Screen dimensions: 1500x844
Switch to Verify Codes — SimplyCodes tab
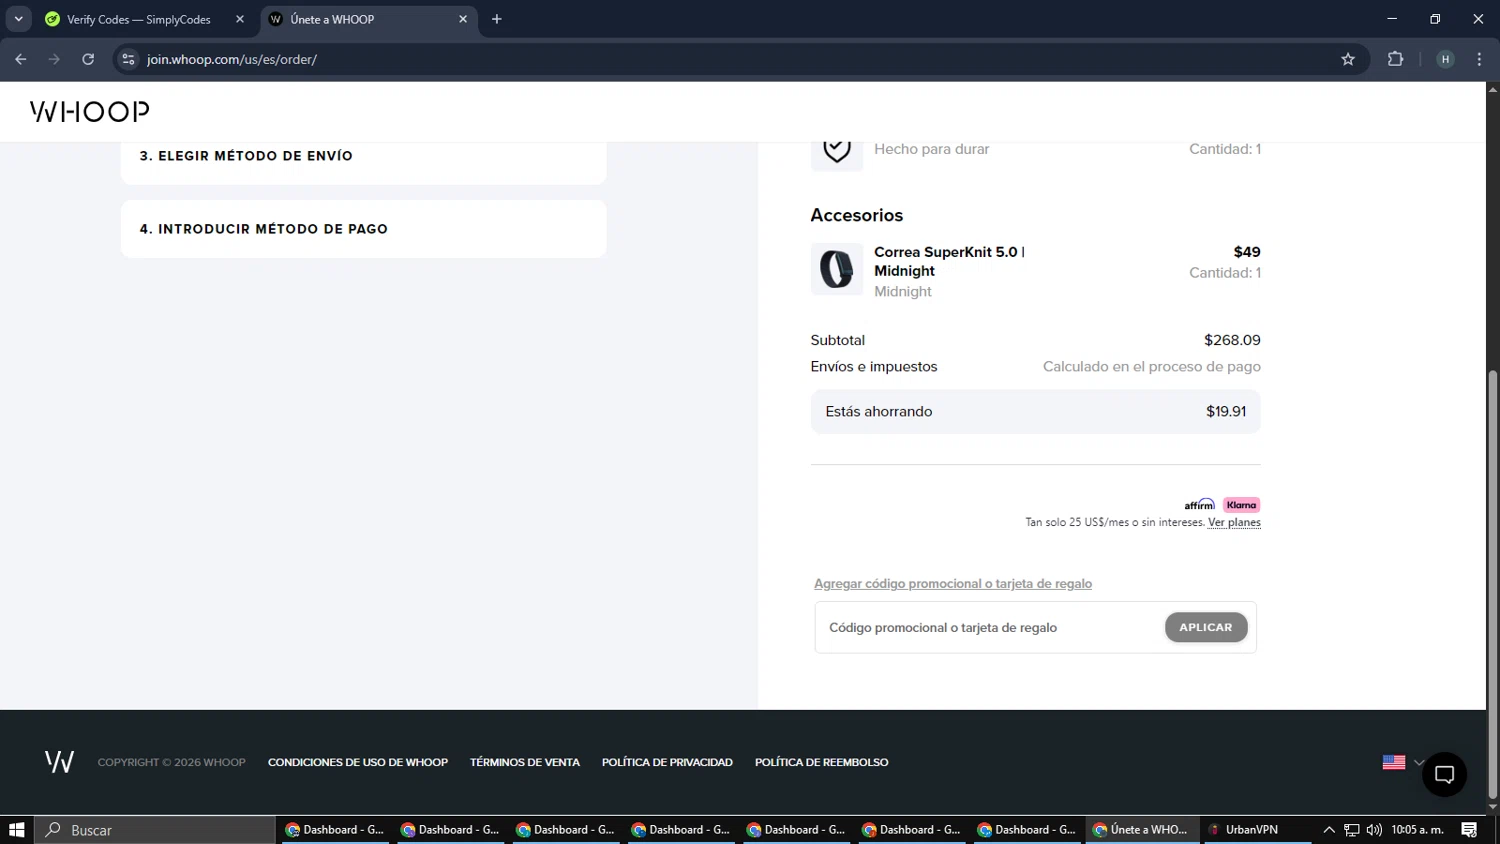tap(138, 19)
